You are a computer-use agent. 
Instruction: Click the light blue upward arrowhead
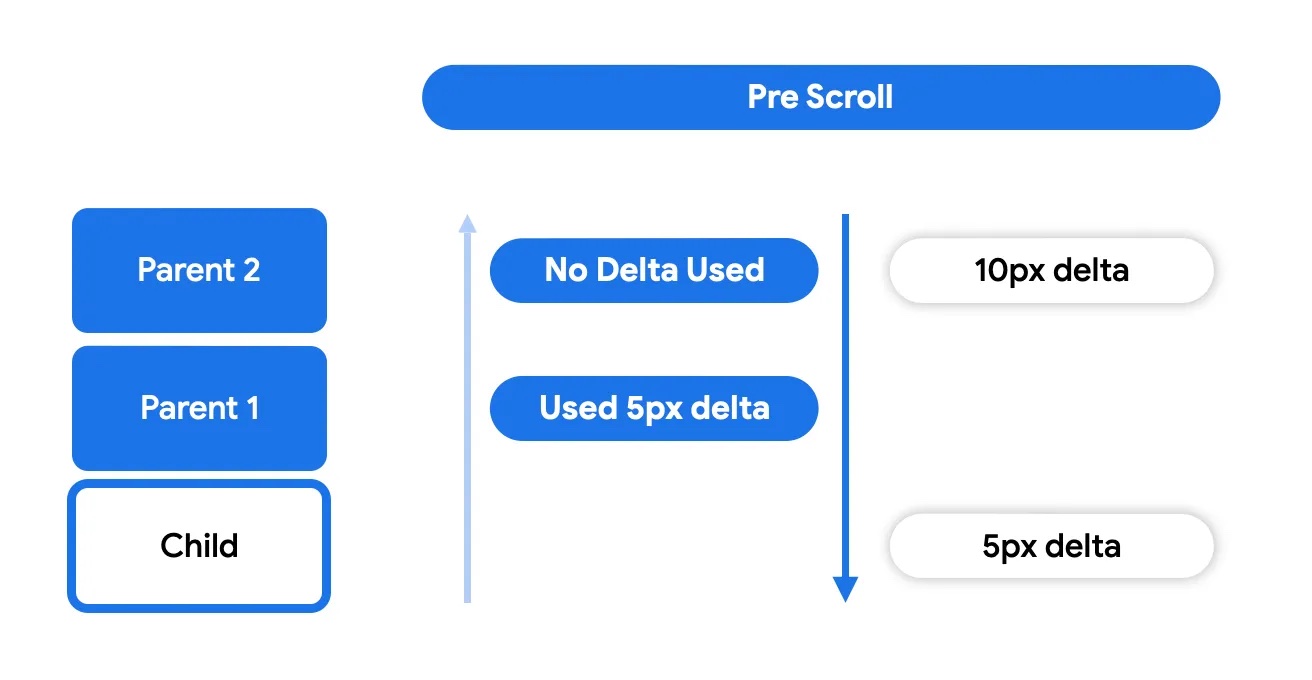coord(466,222)
